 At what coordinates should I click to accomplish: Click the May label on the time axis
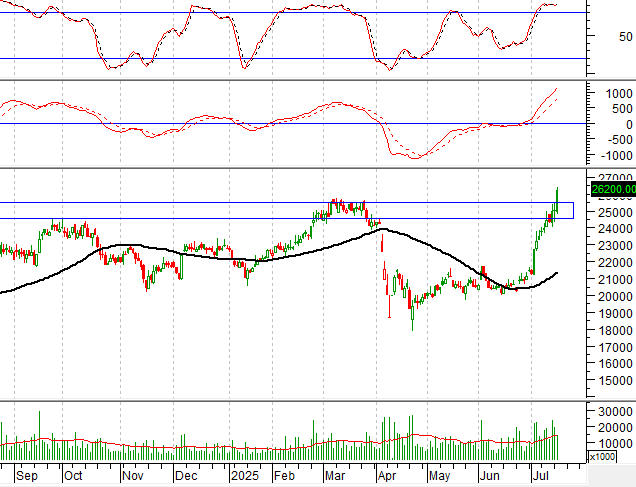point(440,477)
